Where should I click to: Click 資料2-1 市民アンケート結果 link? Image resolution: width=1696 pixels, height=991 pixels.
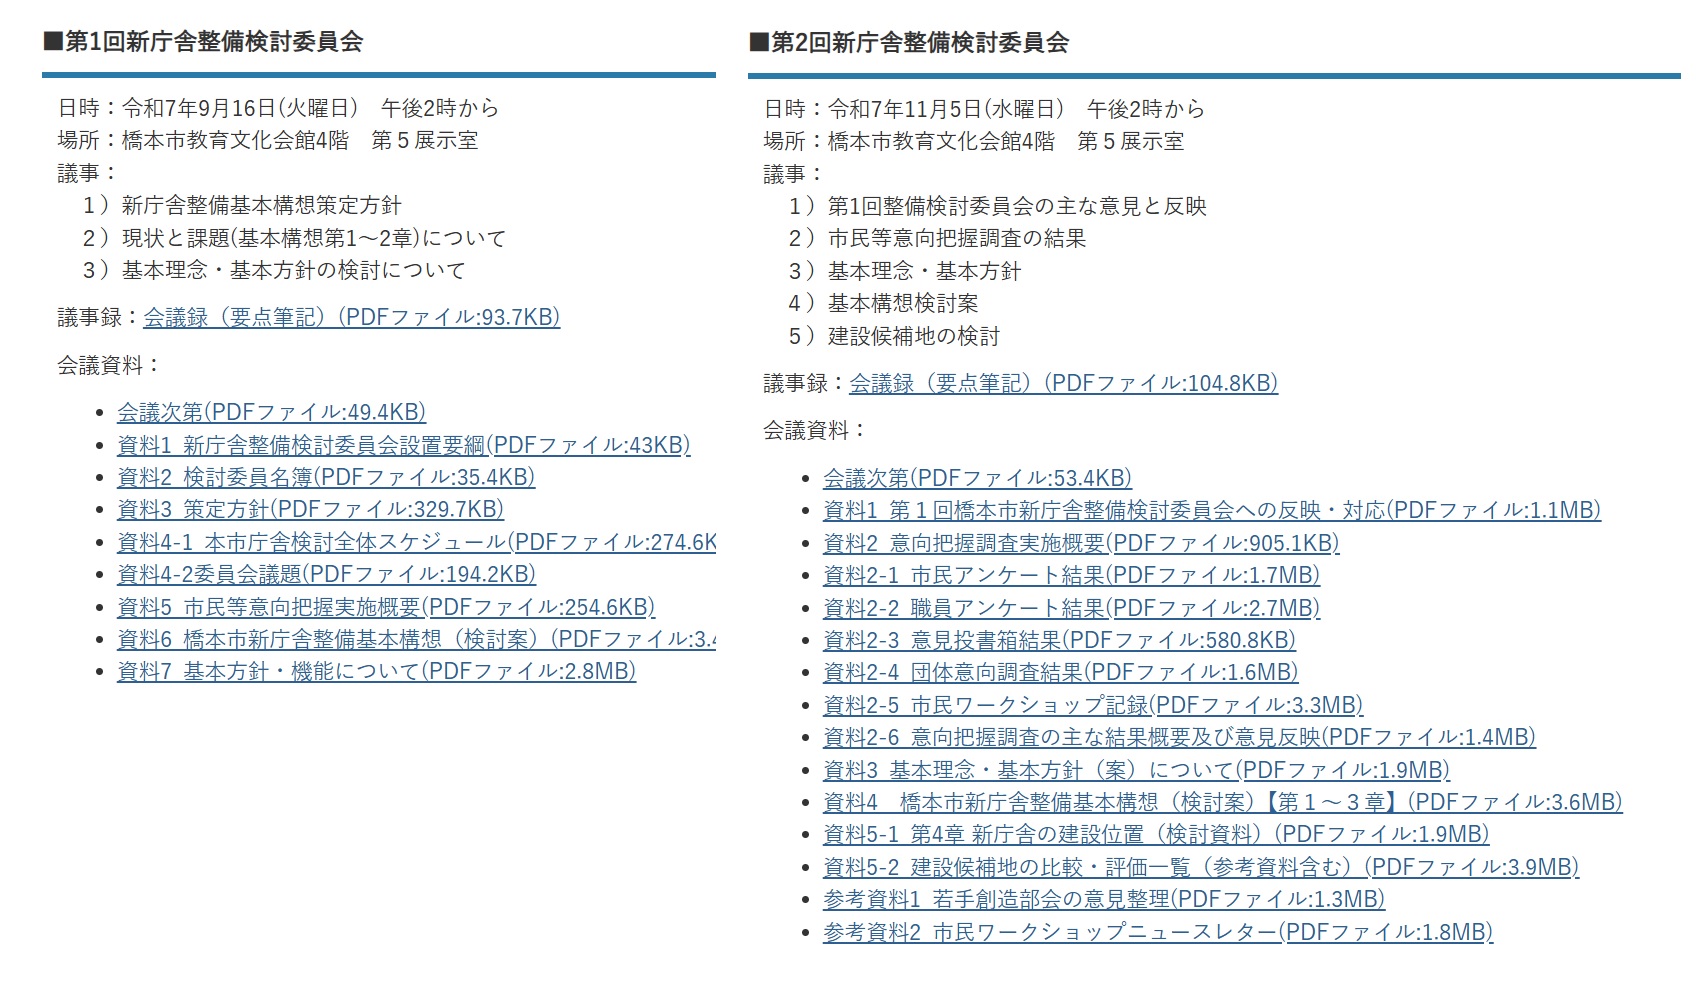(1071, 575)
